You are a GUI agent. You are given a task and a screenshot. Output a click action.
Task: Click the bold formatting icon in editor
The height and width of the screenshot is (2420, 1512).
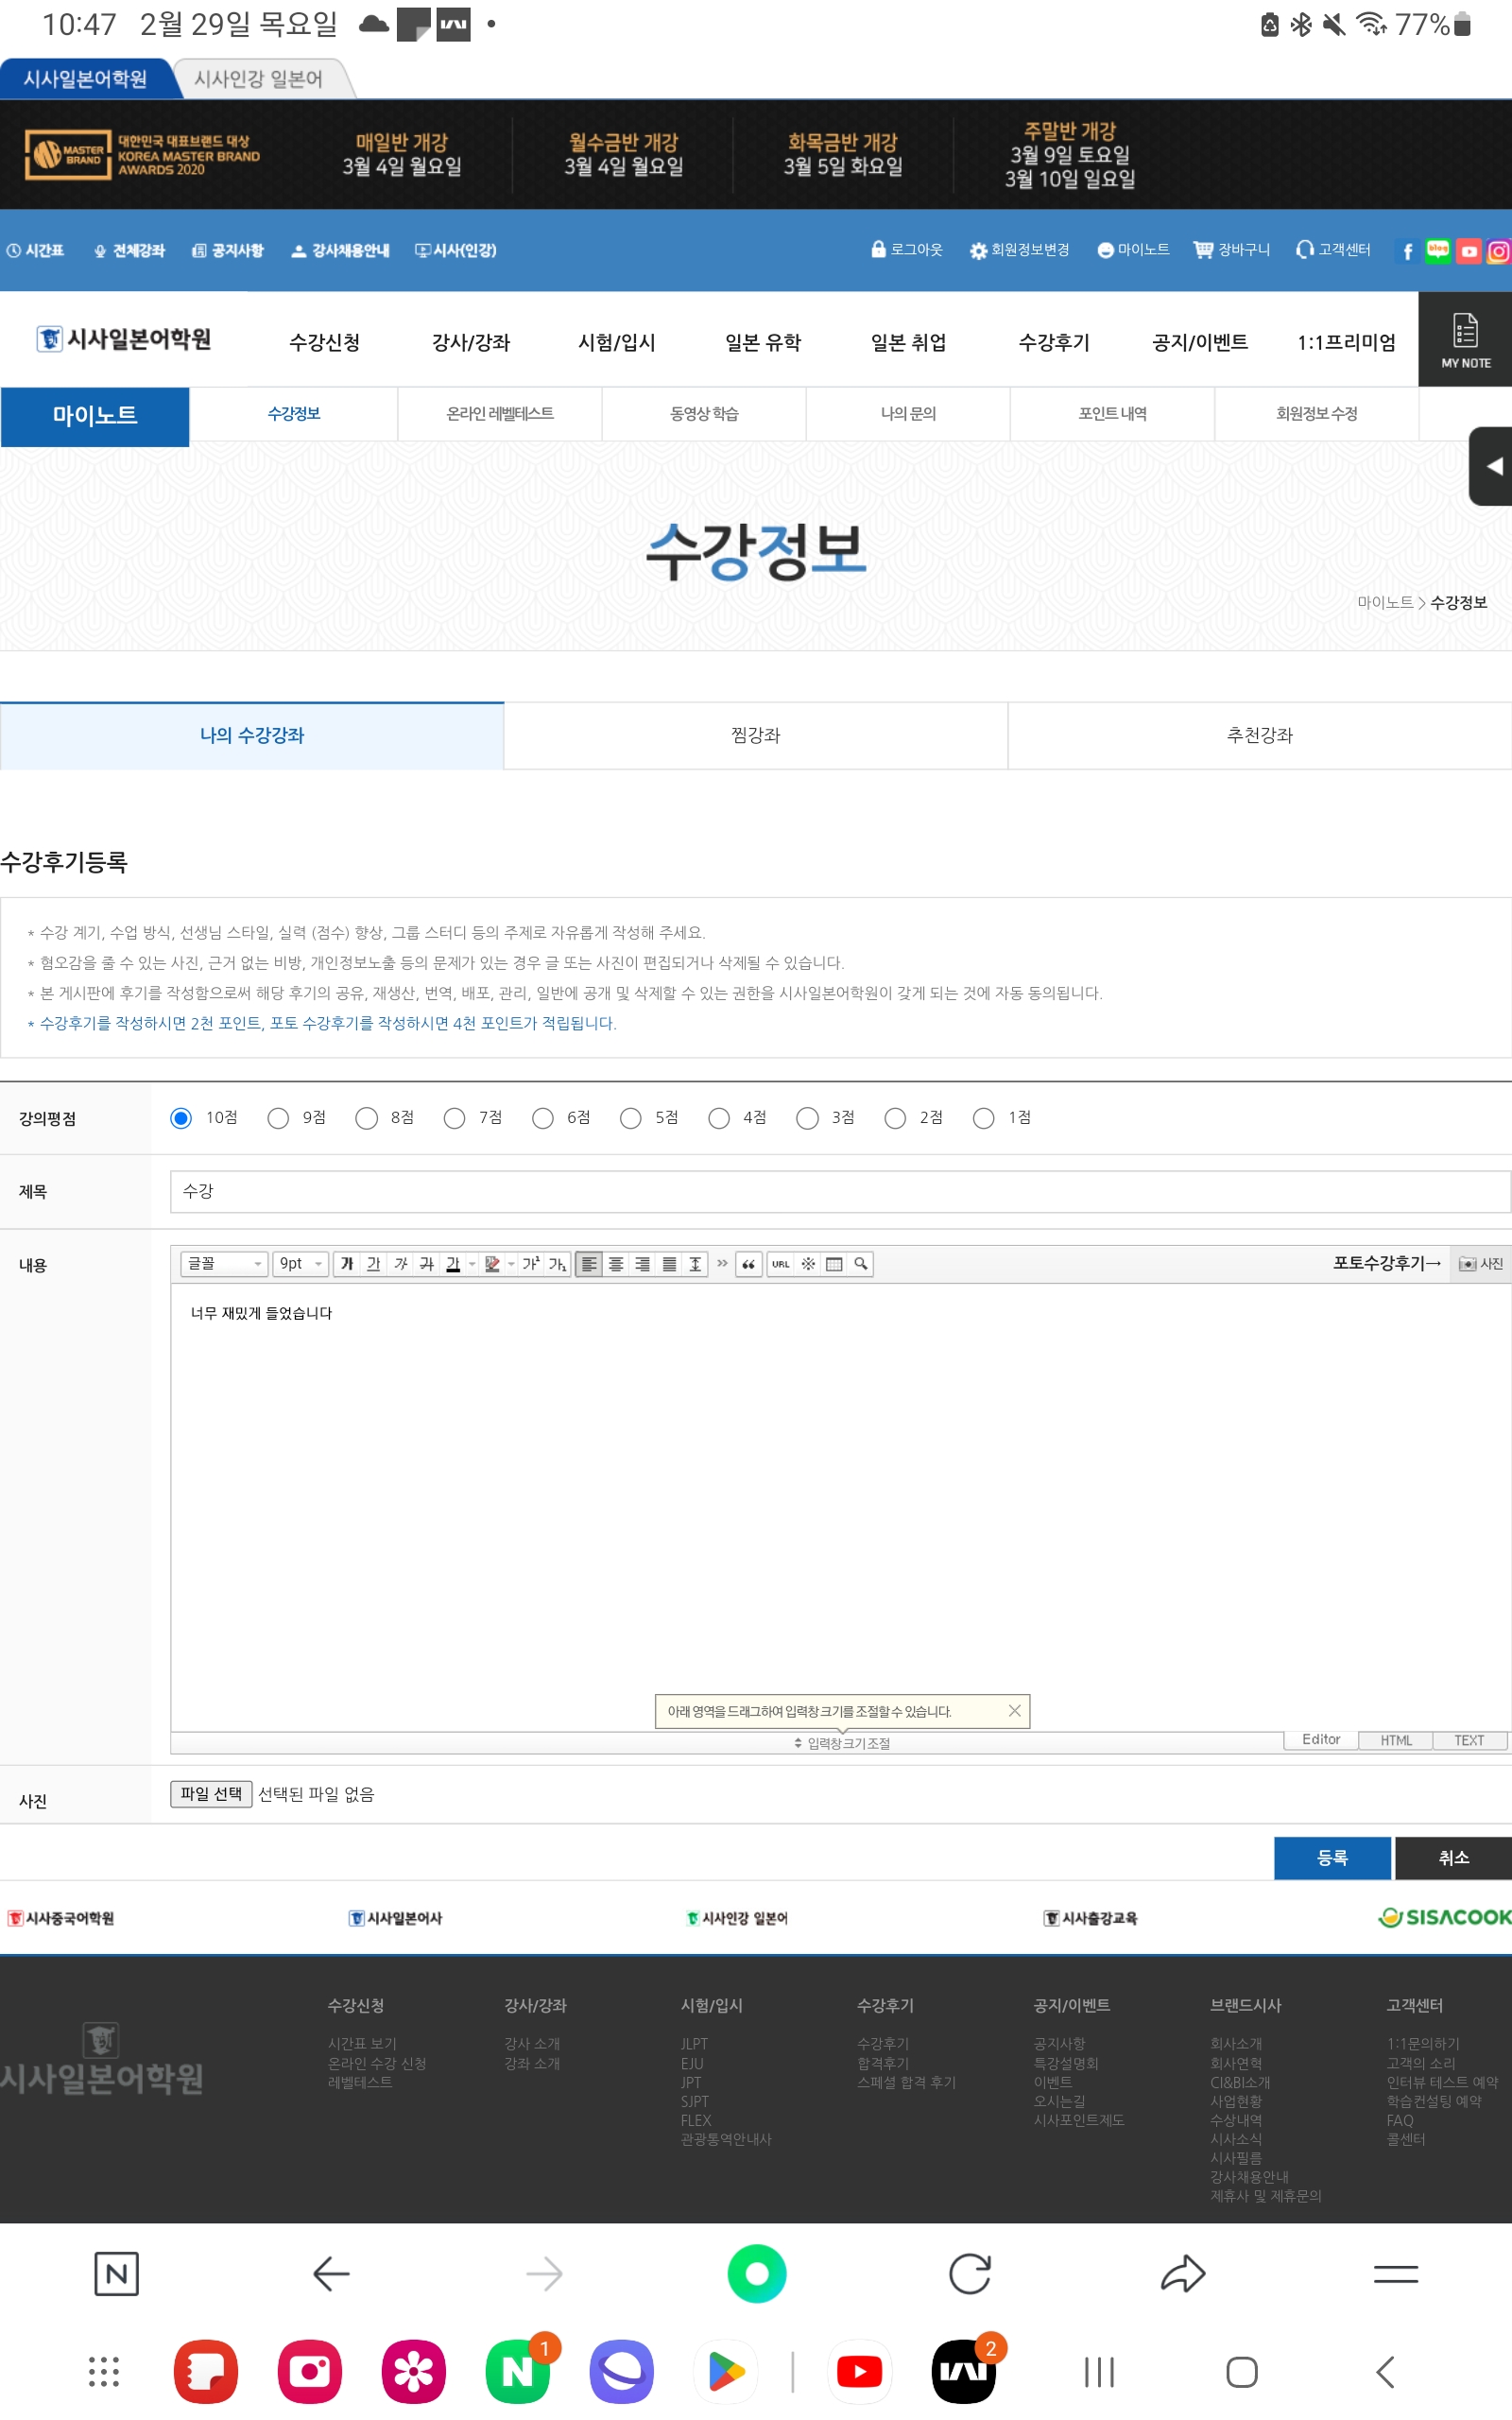347,1264
